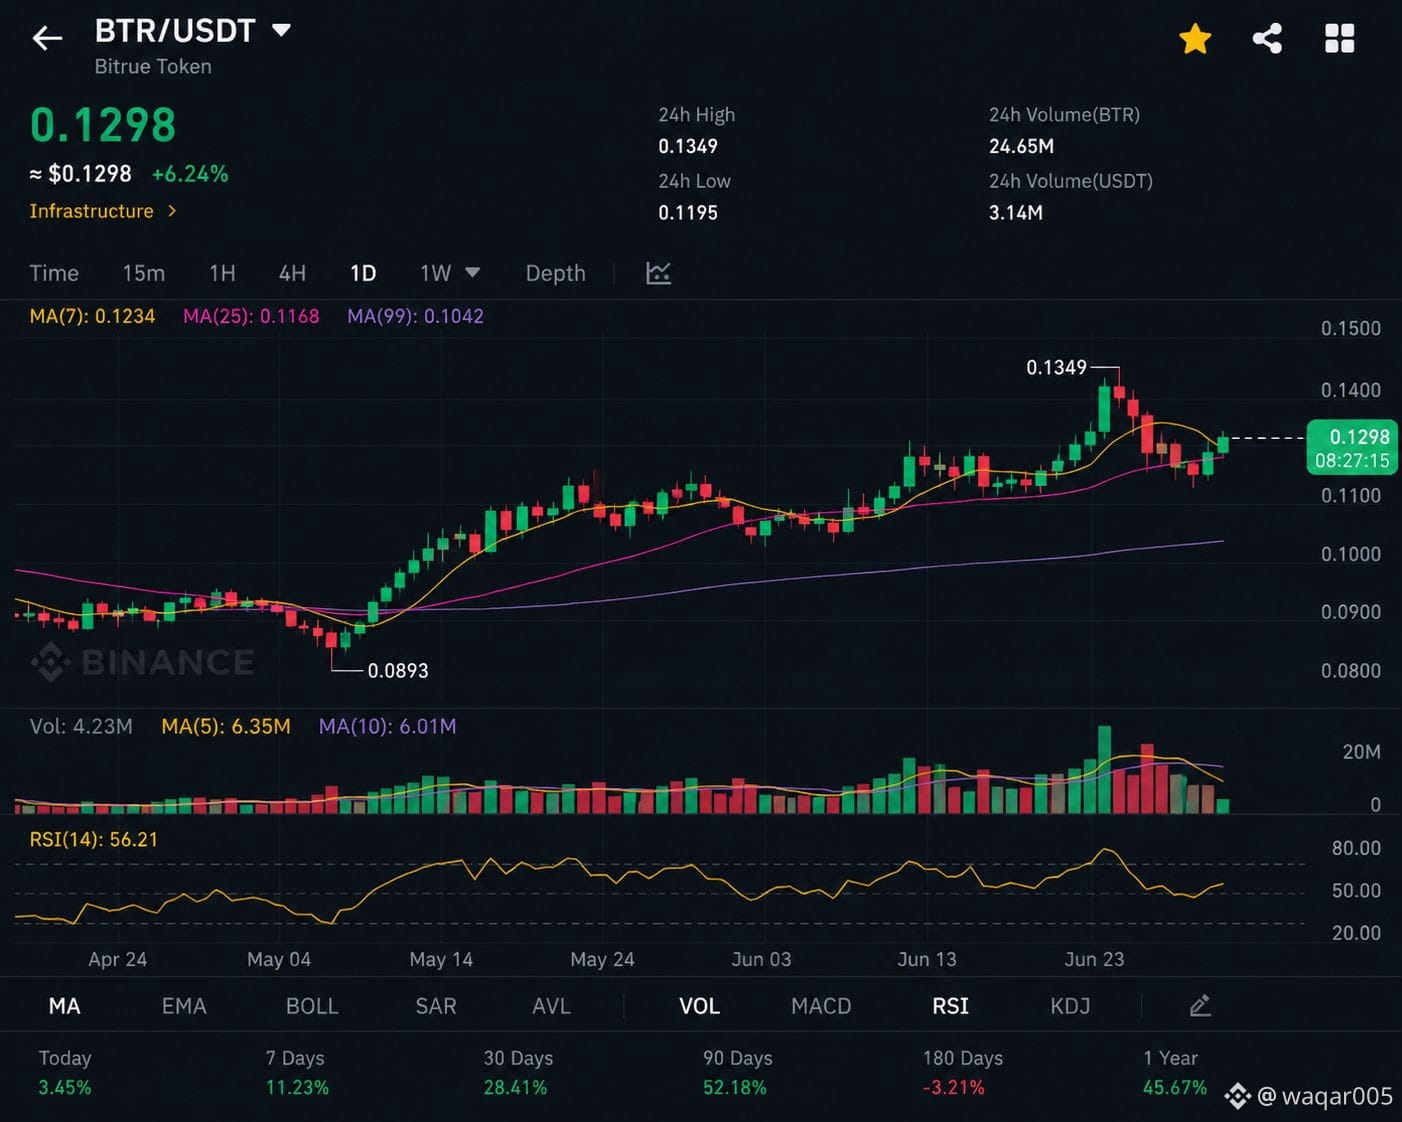Click the MA(5): 6.35M volume label
This screenshot has width=1402, height=1122.
226,726
